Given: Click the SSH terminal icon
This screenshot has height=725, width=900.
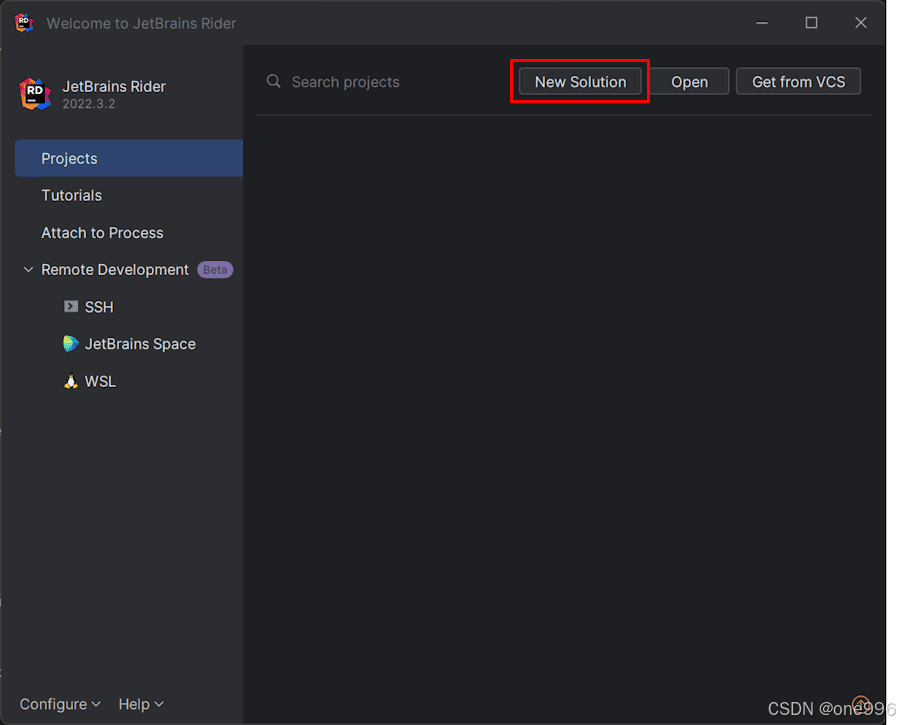Looking at the screenshot, I should (x=71, y=307).
